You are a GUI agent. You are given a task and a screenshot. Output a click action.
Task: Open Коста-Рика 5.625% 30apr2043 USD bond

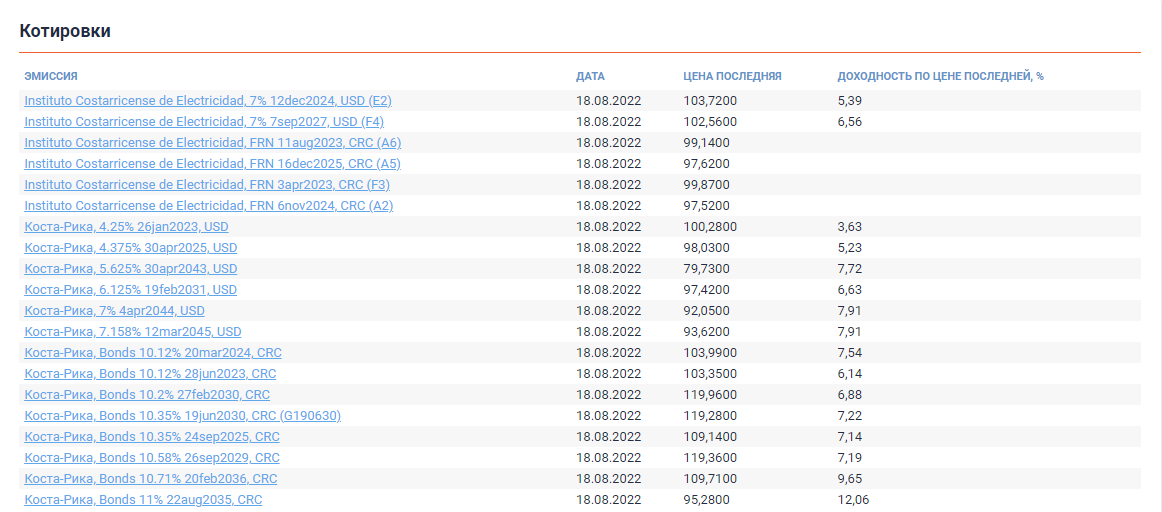pos(130,269)
